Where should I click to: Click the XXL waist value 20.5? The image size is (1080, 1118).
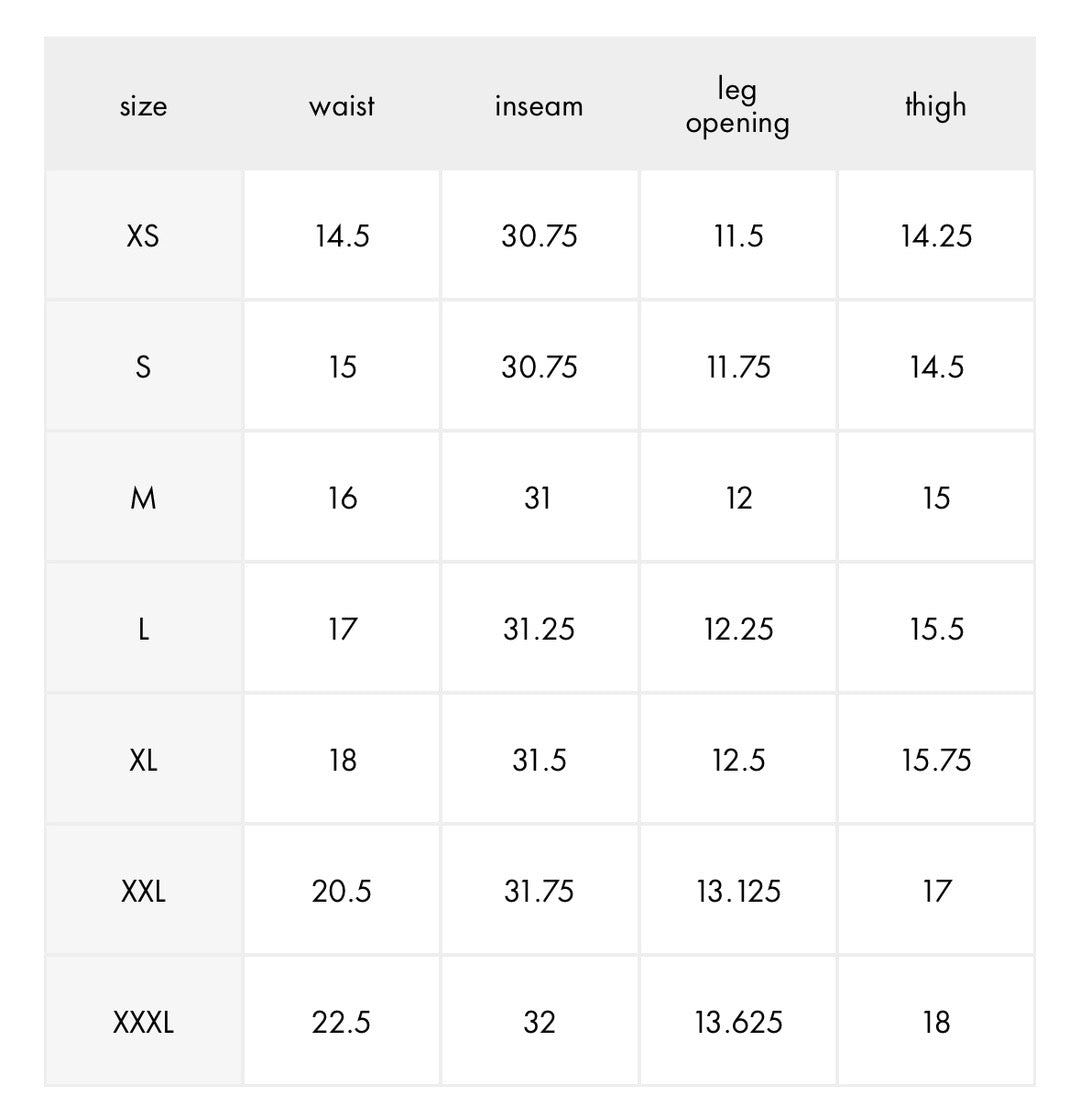pos(342,891)
